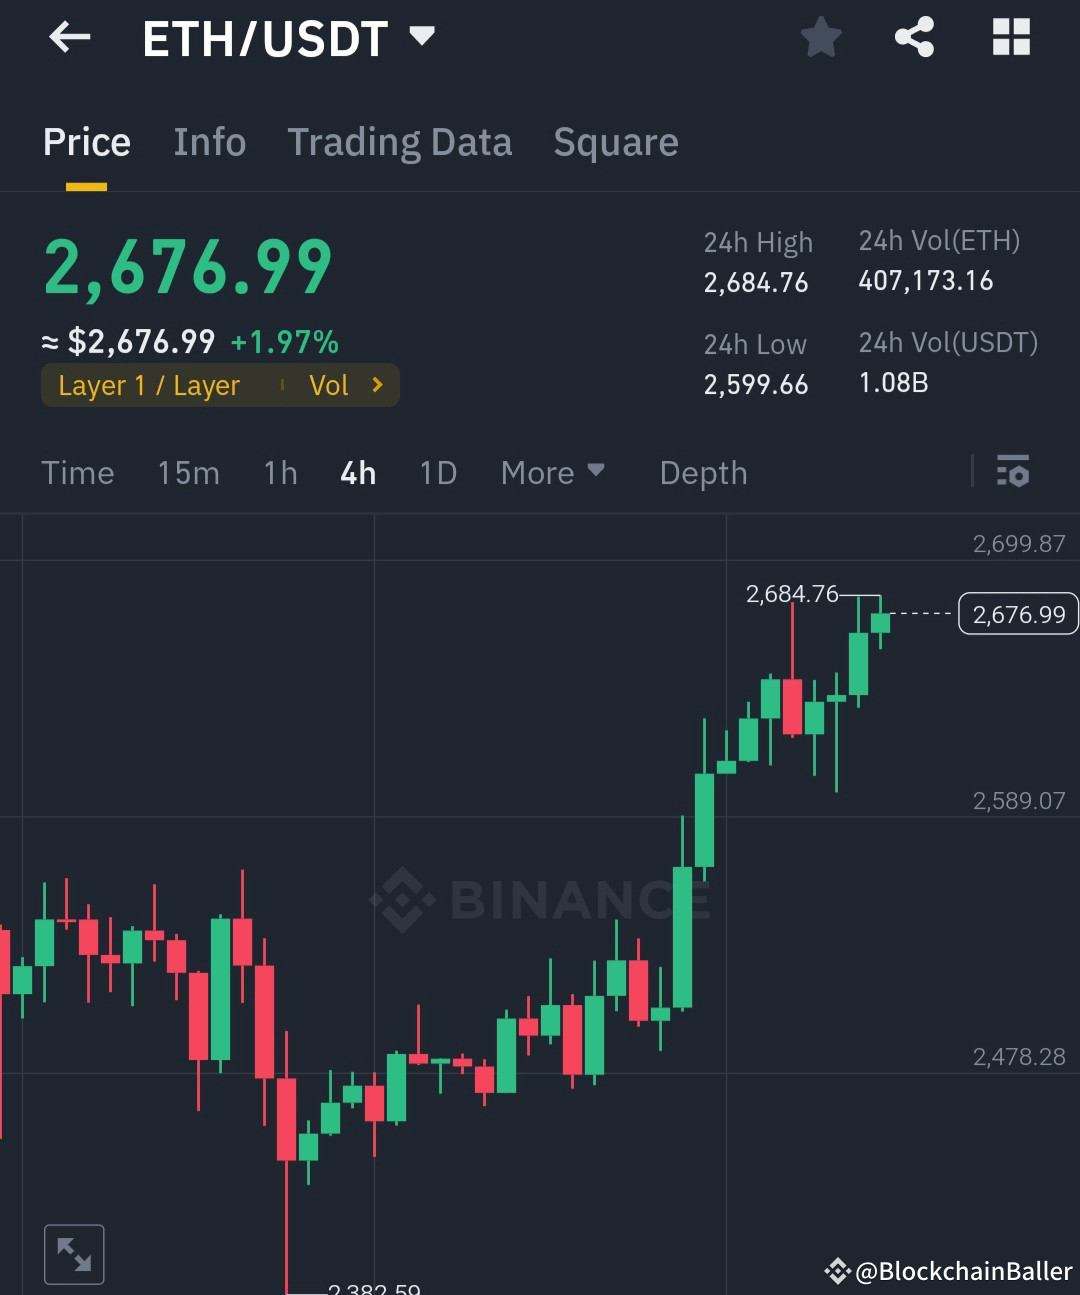Switch to the Info tab
Viewport: 1080px width, 1295px height.
(209, 142)
